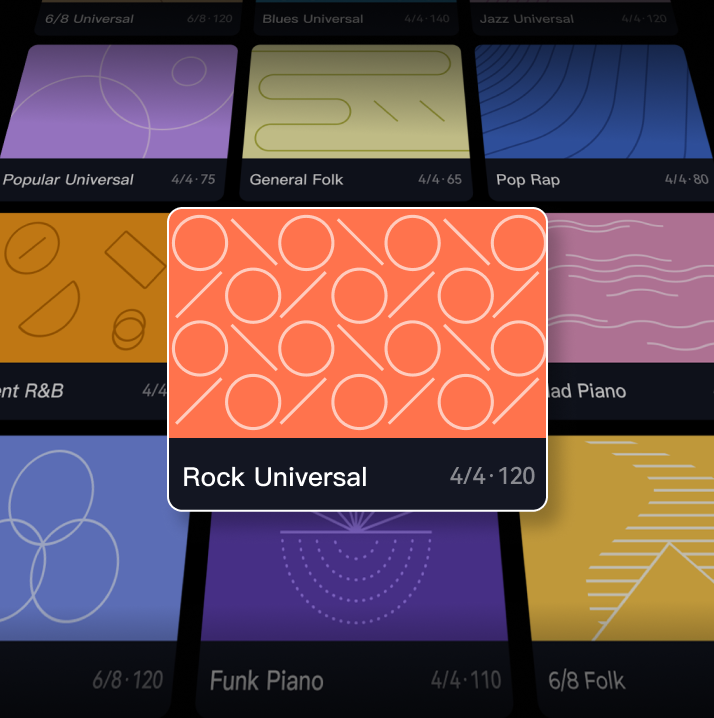The image size is (714, 718).
Task: Select the Rock Universal orange pattern artwork
Action: click(357, 323)
